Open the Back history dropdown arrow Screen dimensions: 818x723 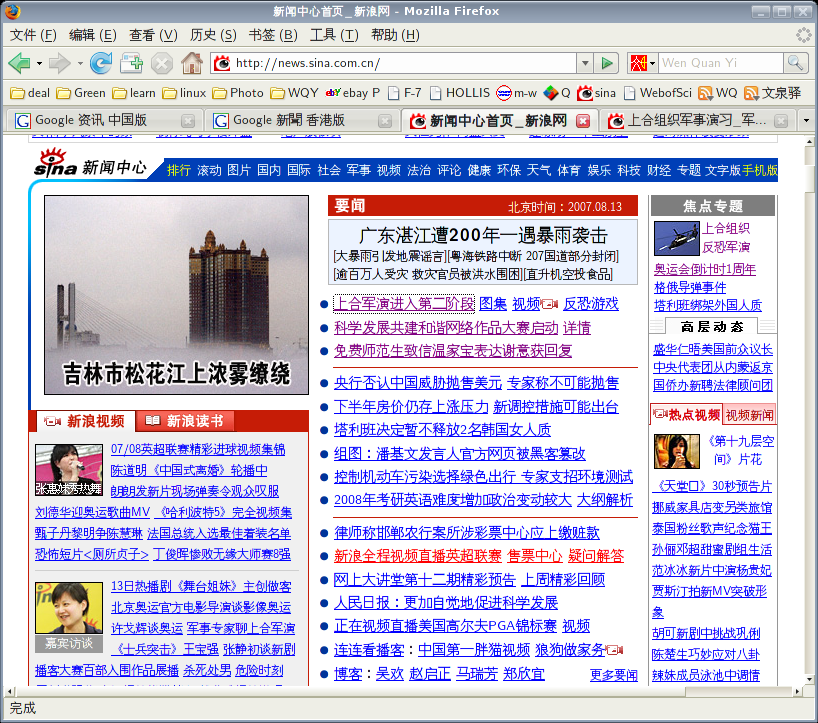[39, 64]
